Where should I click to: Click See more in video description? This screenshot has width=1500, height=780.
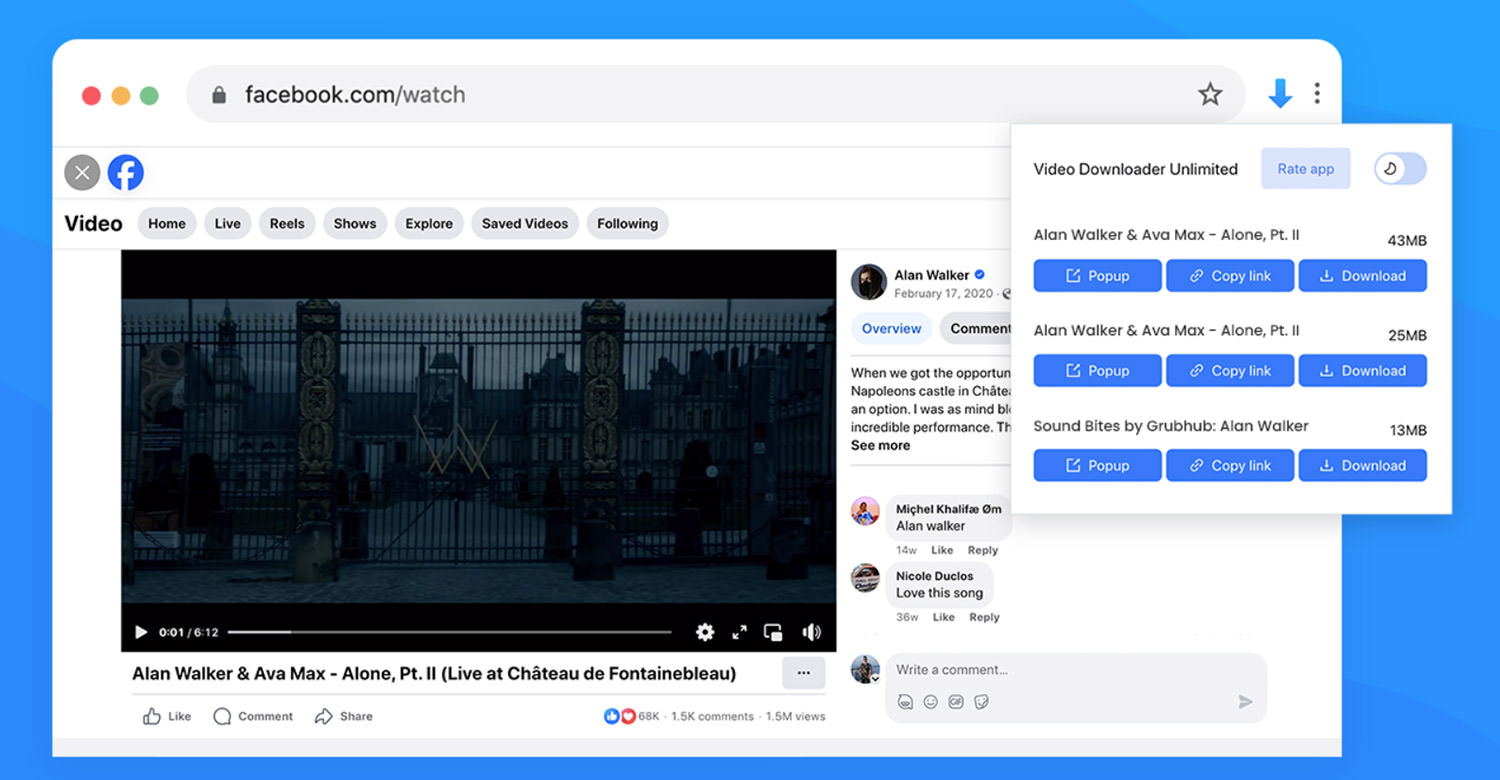[x=880, y=446]
